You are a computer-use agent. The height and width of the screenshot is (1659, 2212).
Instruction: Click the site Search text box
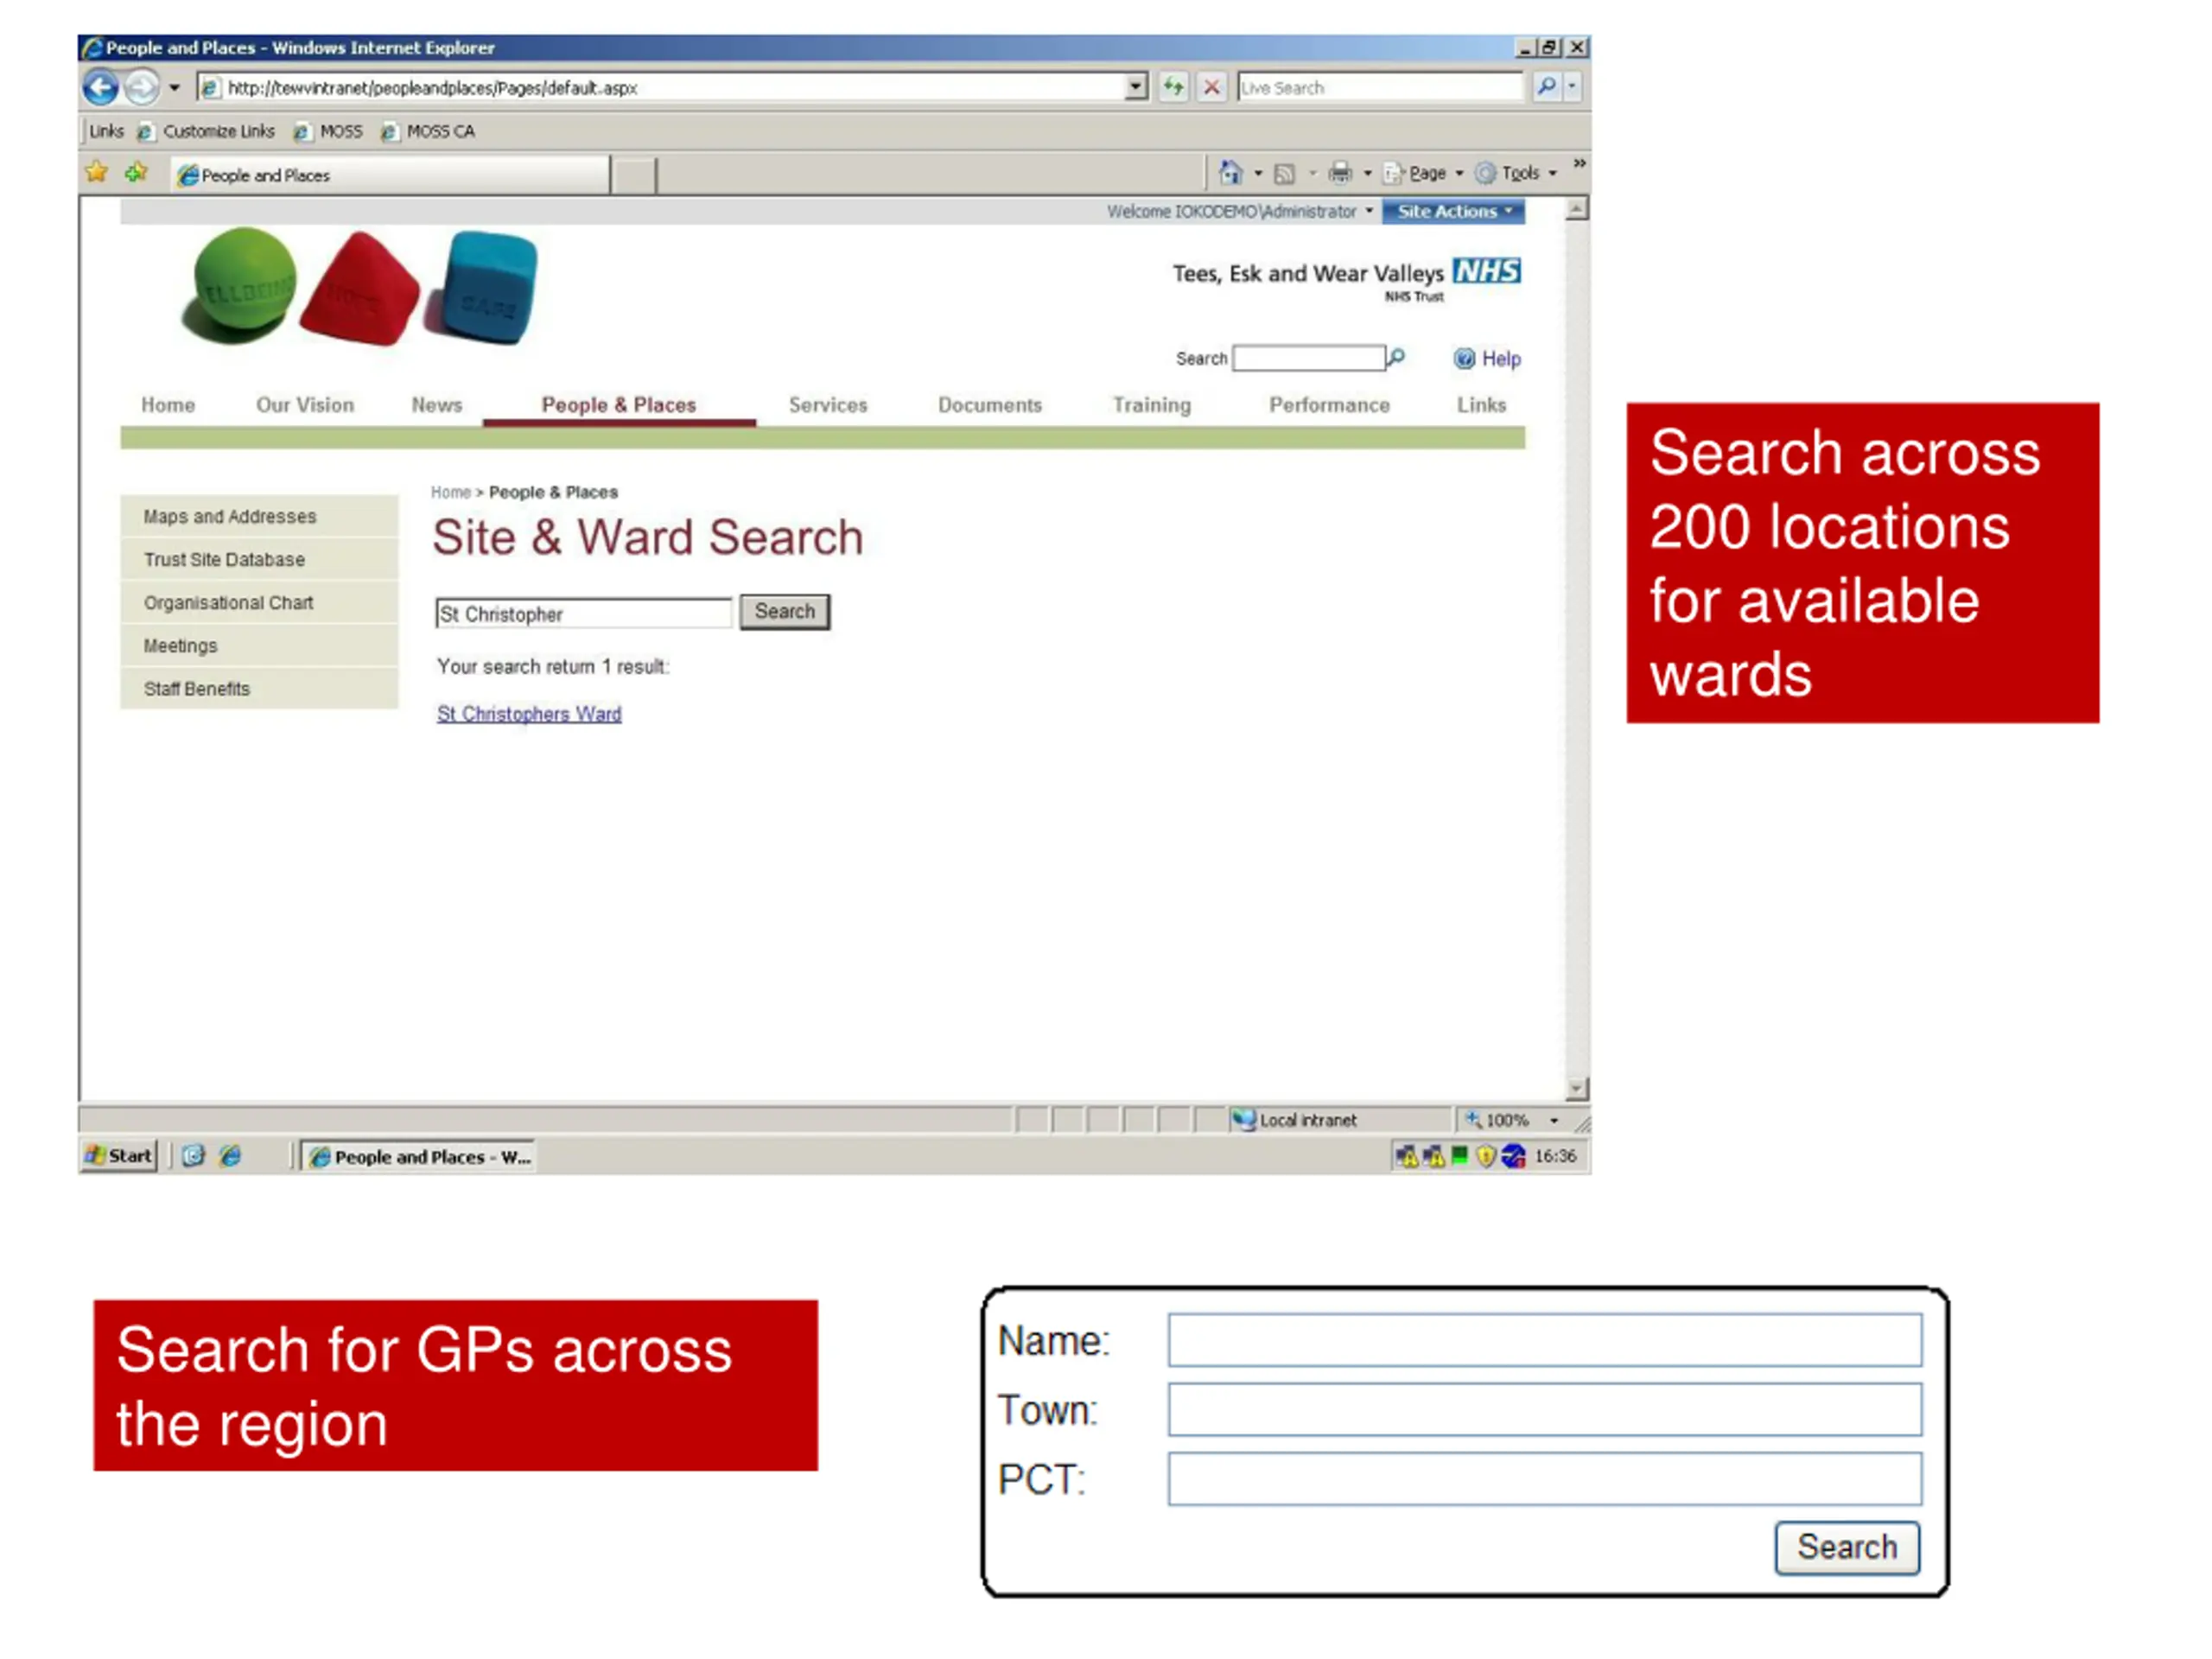(1309, 358)
